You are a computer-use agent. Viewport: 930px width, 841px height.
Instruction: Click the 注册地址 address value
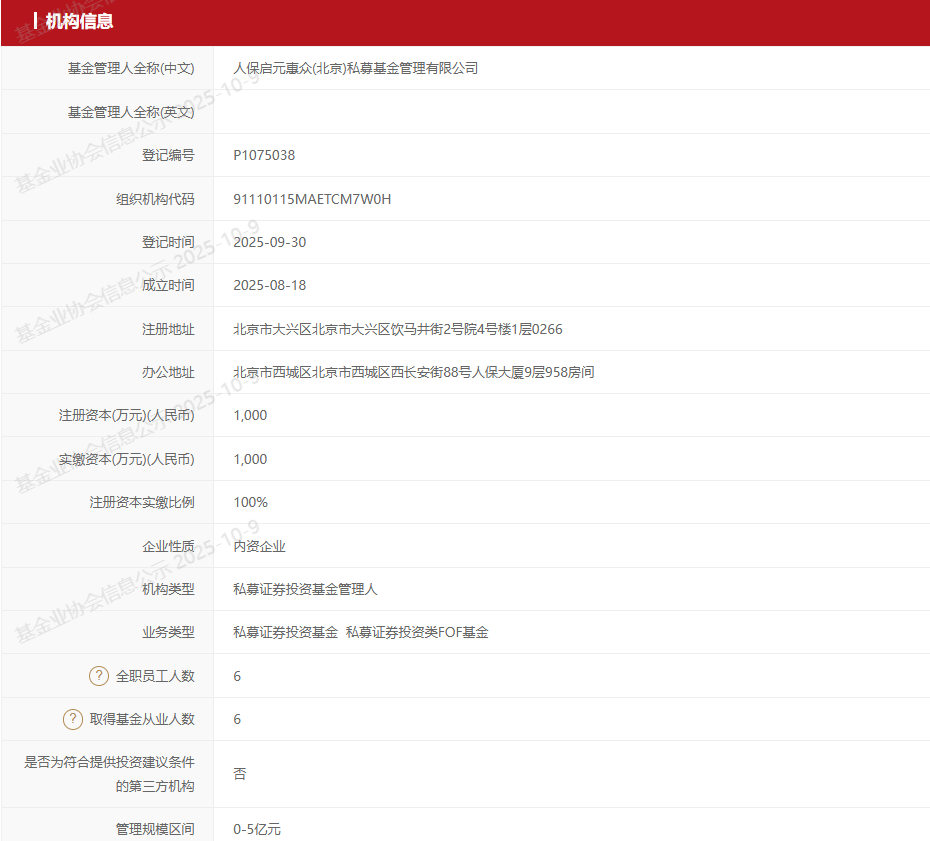[398, 329]
